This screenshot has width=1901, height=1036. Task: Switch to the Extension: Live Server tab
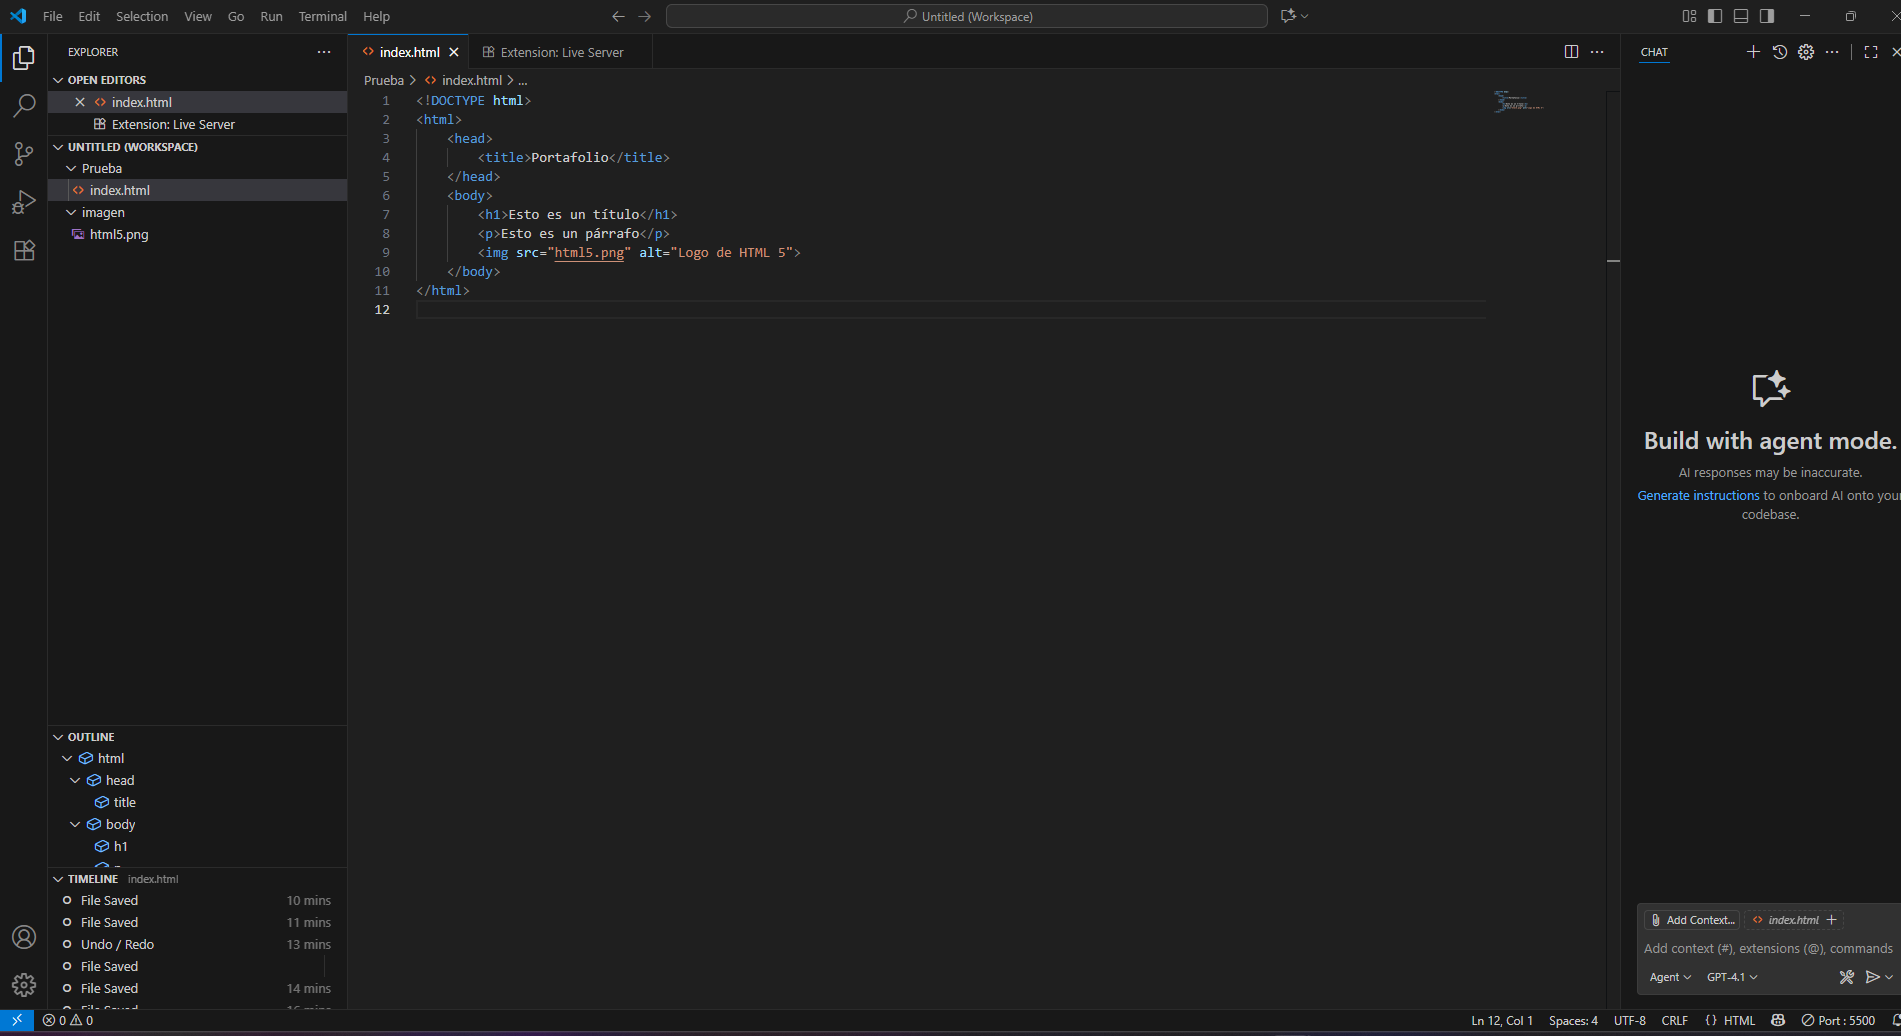click(561, 52)
